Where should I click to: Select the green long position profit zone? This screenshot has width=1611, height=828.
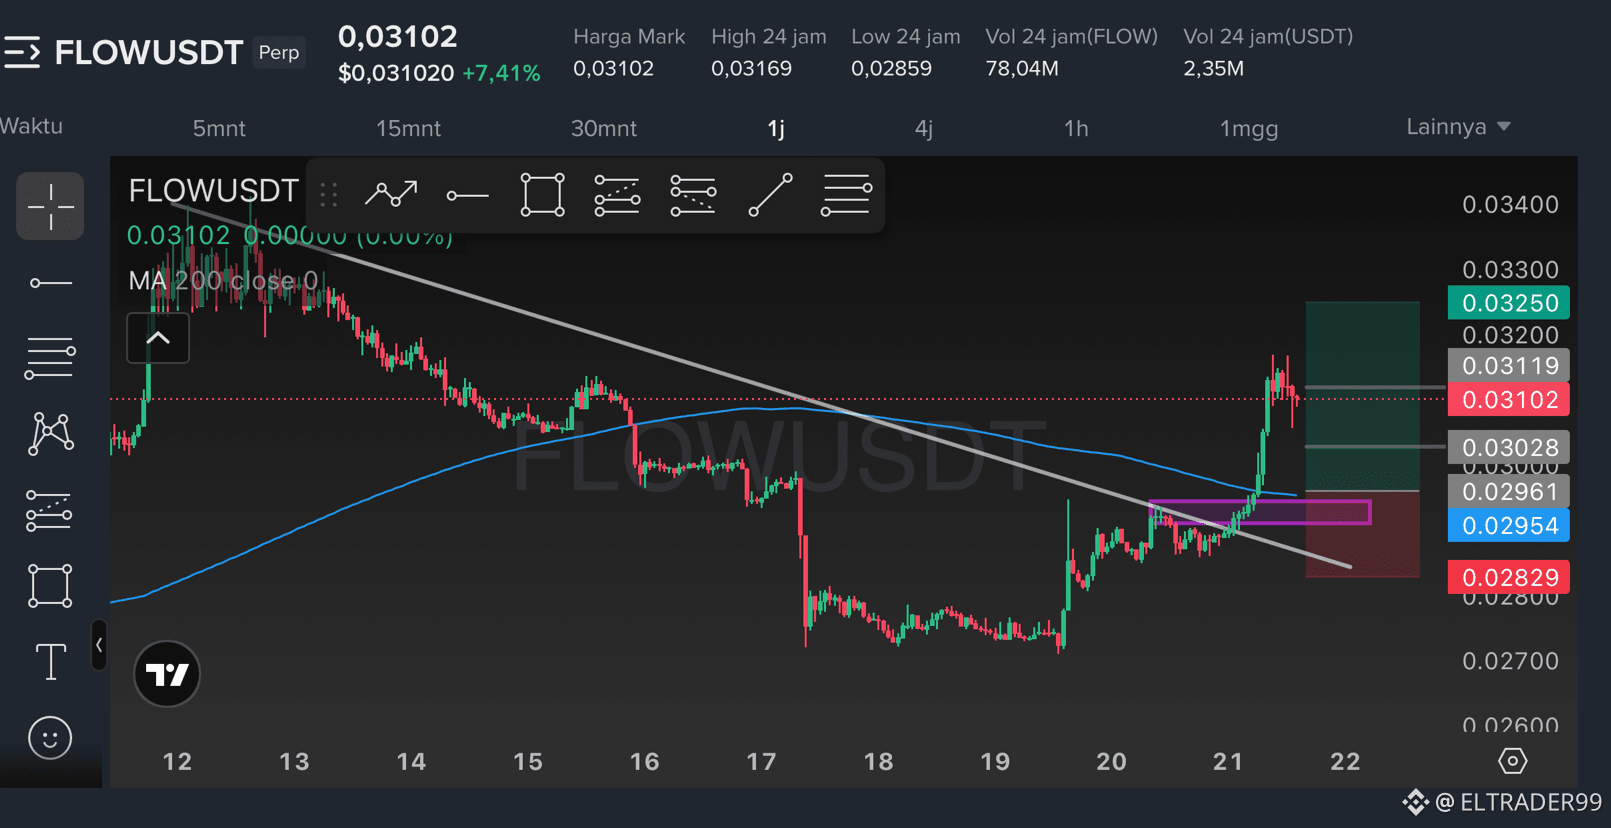click(x=1362, y=396)
